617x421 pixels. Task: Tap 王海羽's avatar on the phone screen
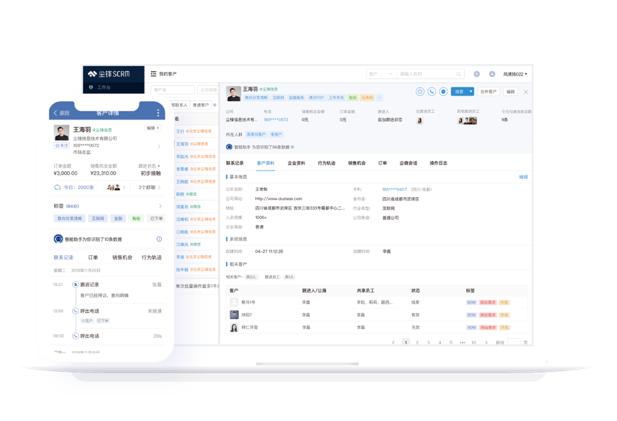pyautogui.click(x=61, y=133)
